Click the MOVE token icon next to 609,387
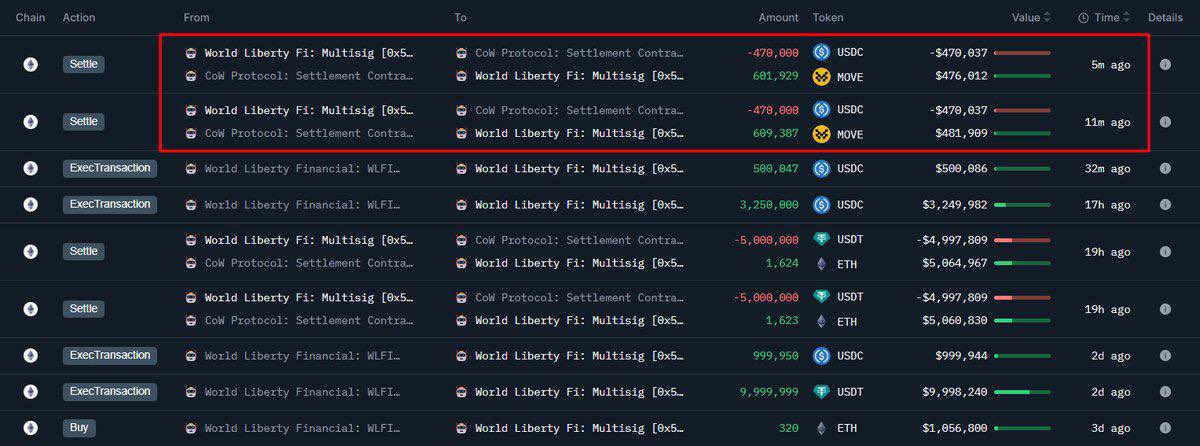Image resolution: width=1200 pixels, height=446 pixels. click(822, 134)
